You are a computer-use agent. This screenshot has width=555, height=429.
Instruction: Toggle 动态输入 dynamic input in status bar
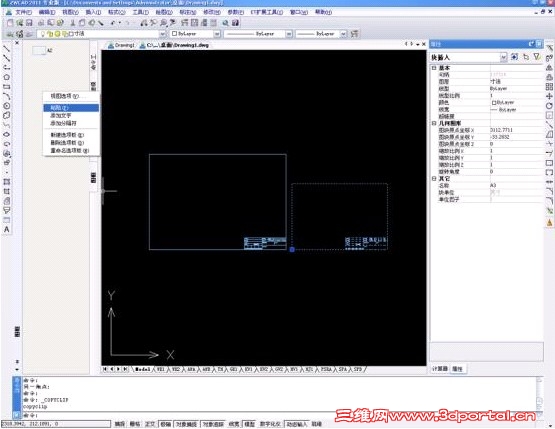(297, 424)
